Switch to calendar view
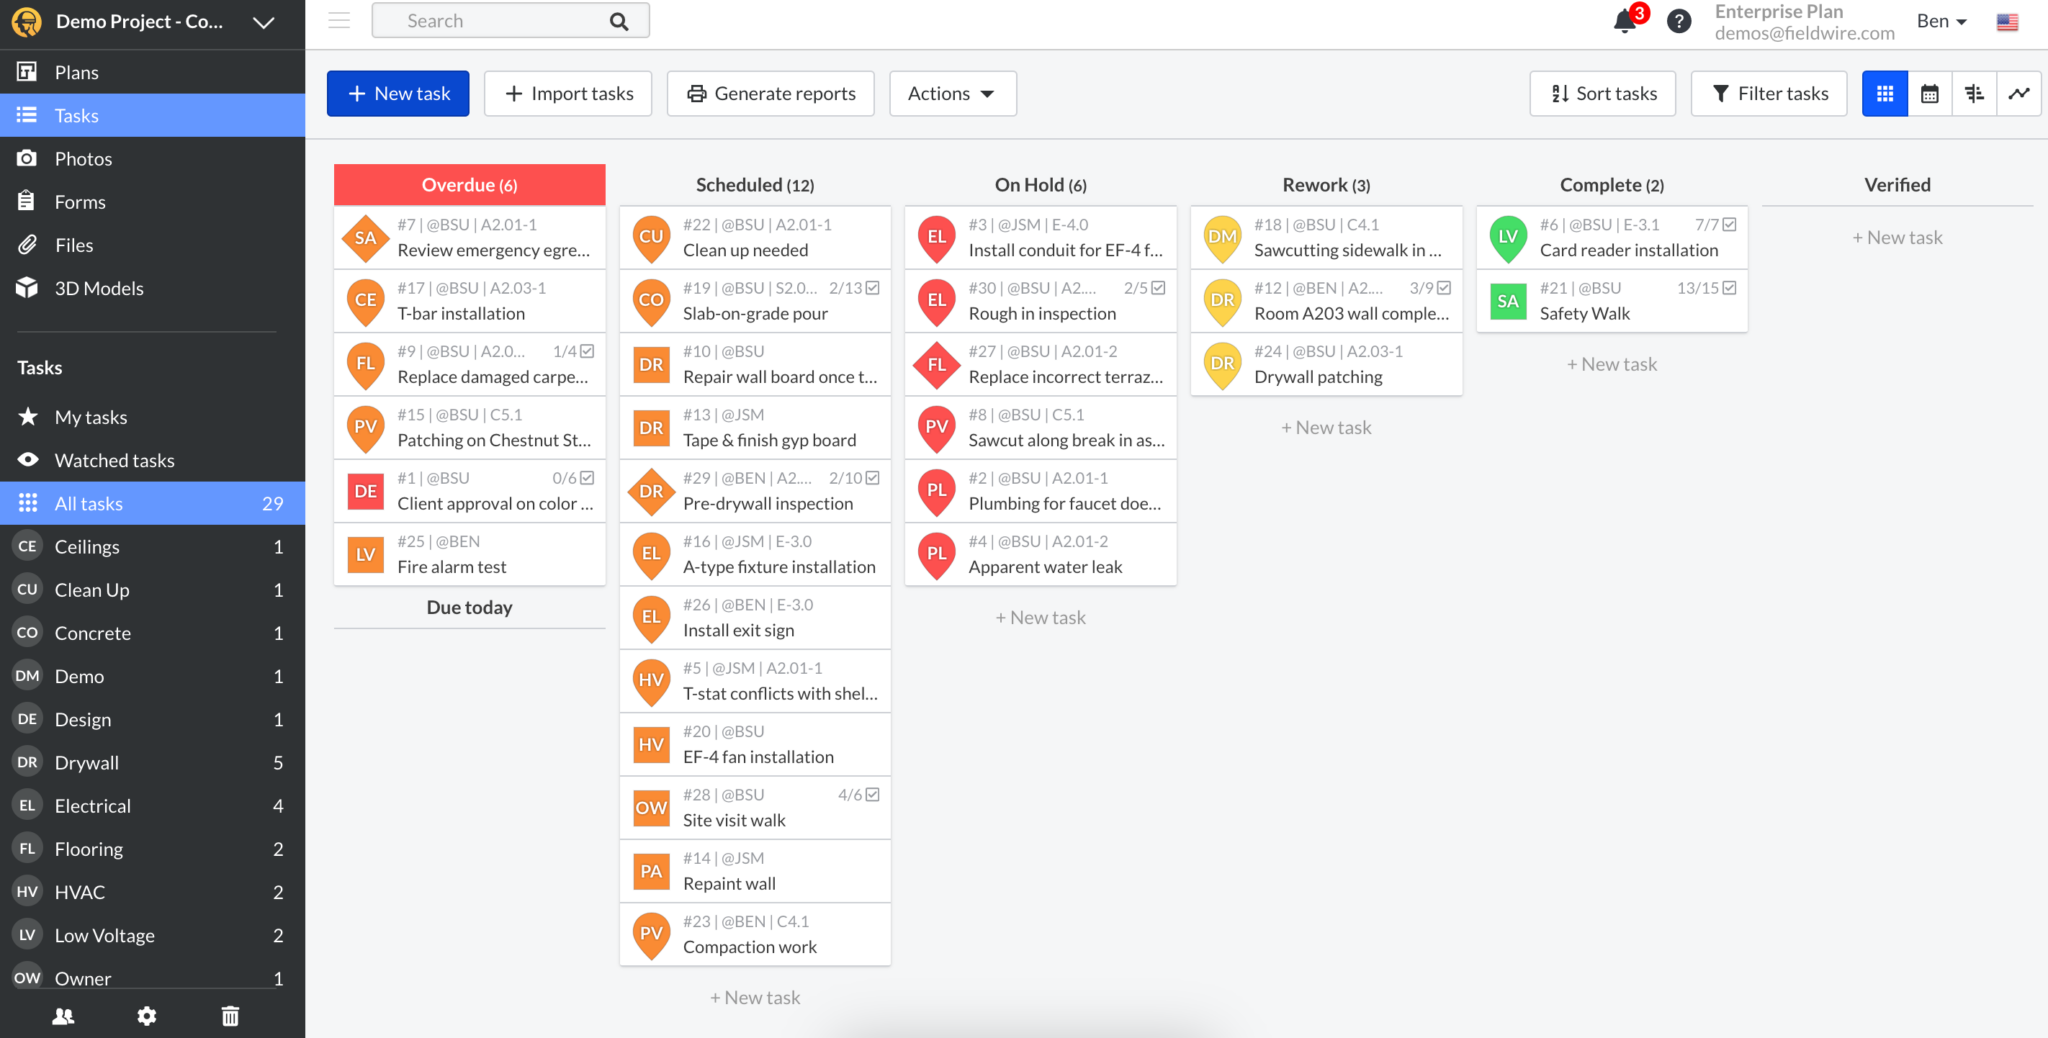2048x1038 pixels. pos(1929,93)
